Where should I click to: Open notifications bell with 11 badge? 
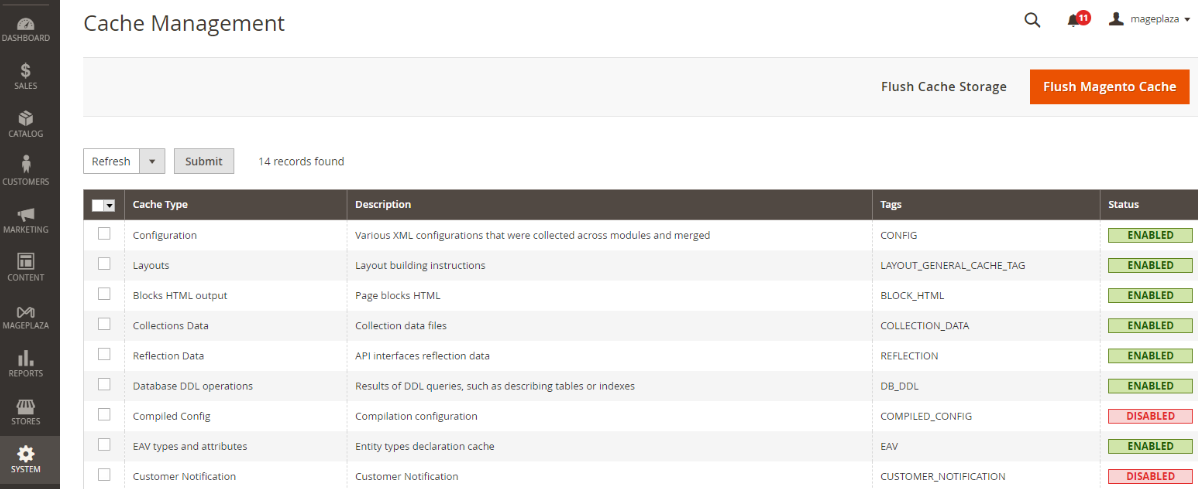coord(1077,20)
